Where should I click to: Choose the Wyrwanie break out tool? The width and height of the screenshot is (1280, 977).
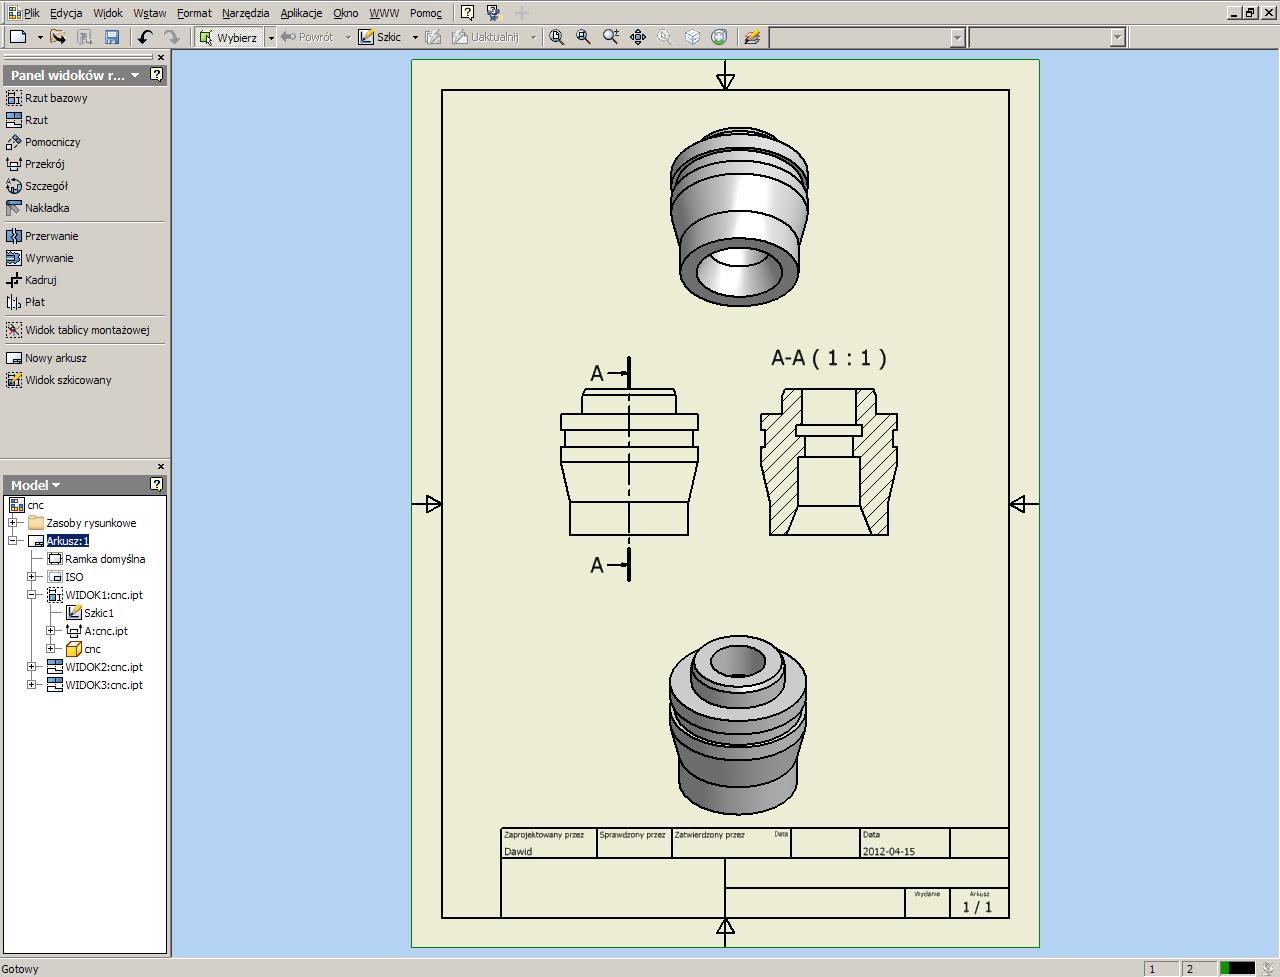[x=40, y=258]
